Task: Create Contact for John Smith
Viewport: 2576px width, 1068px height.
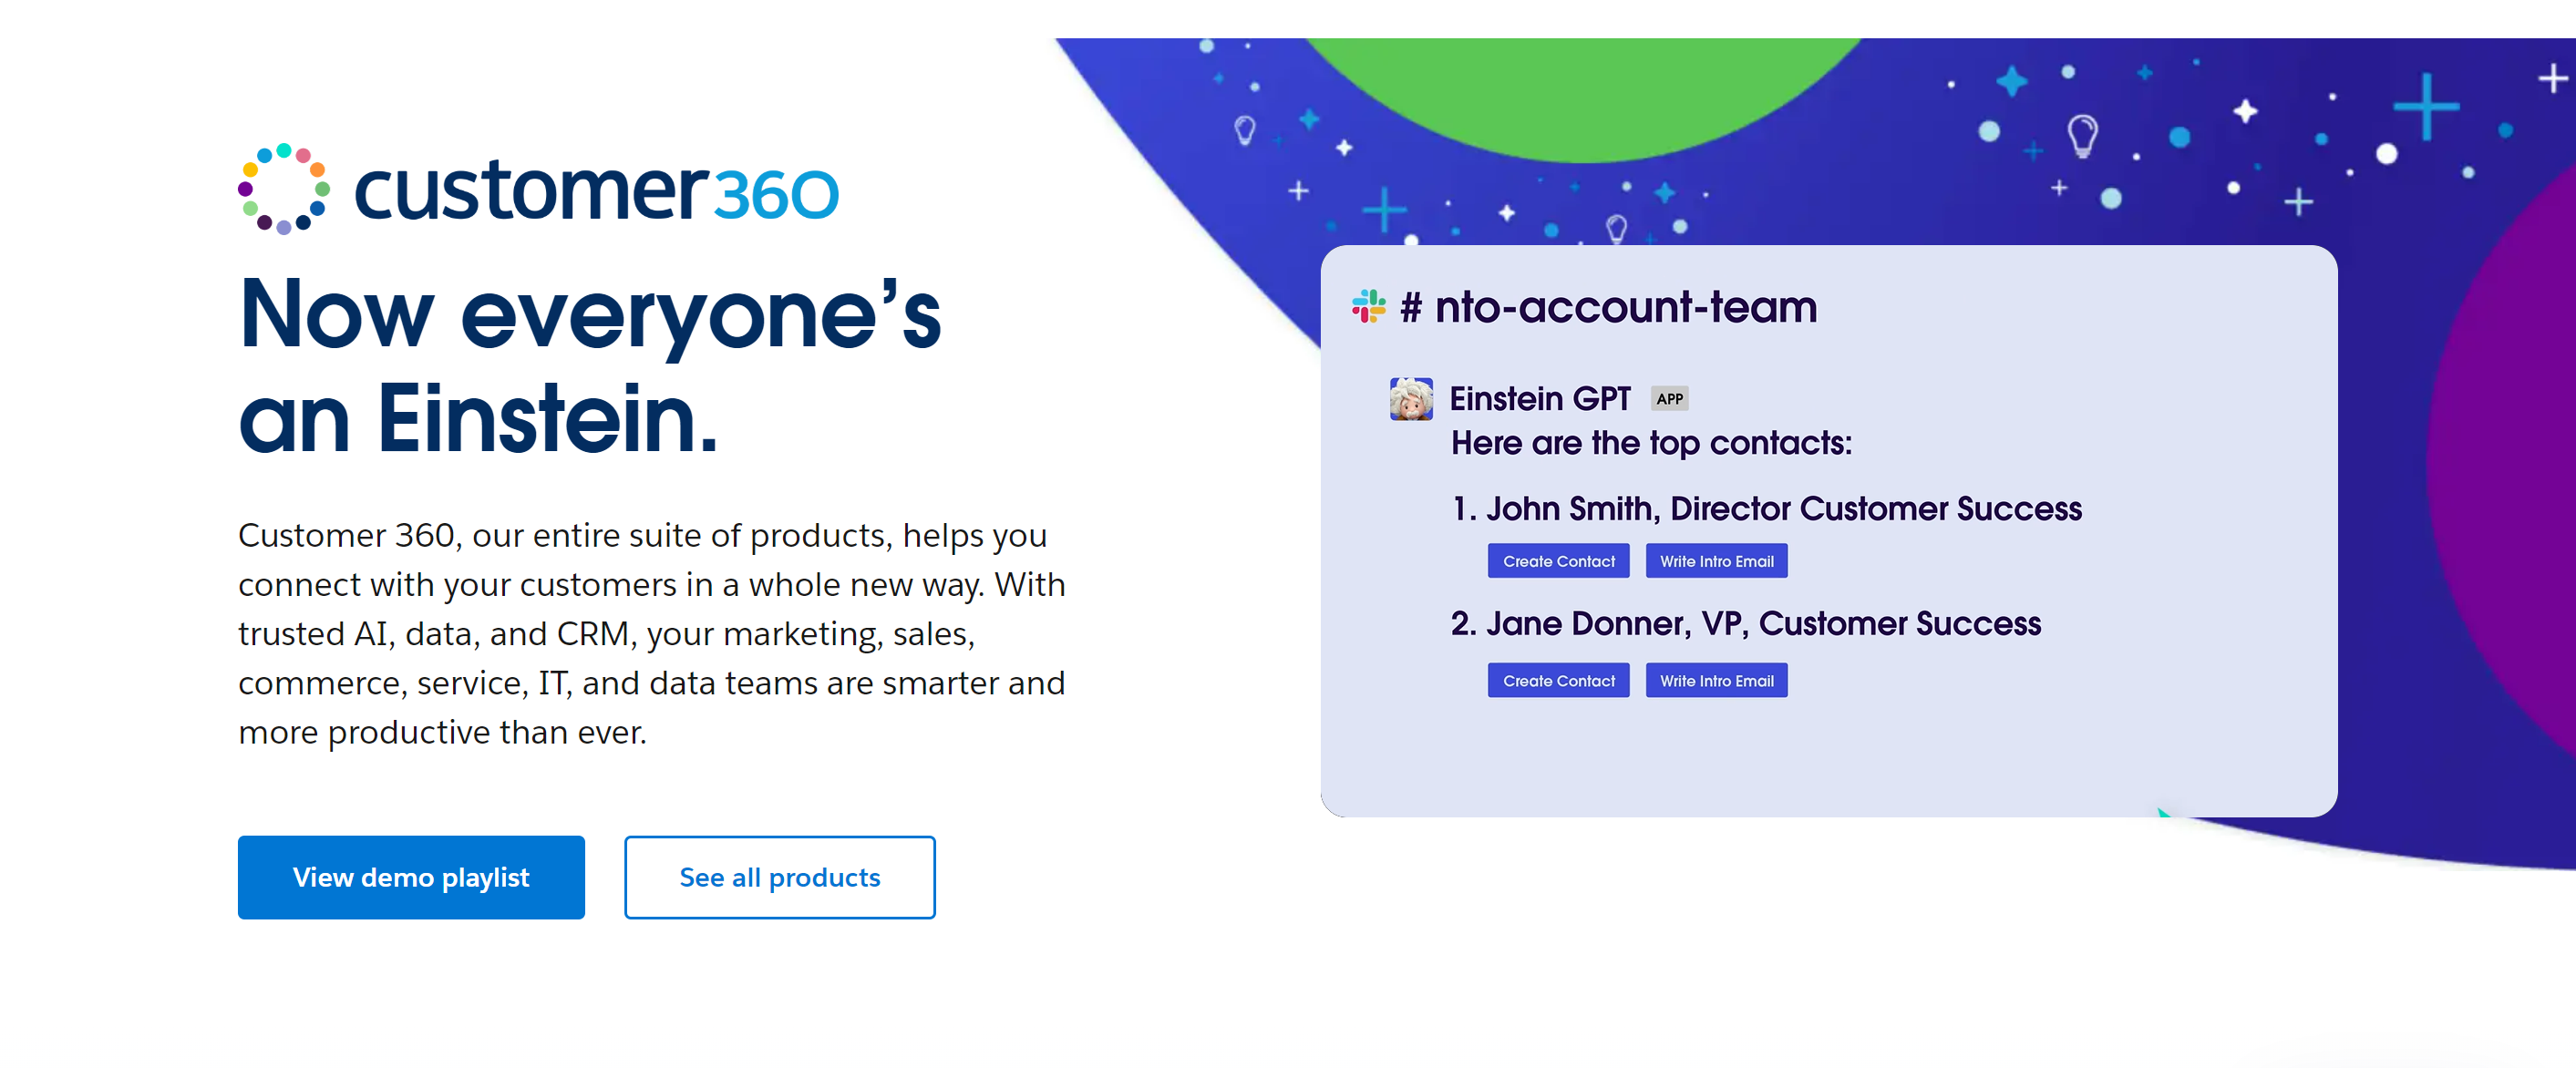Action: coord(1558,561)
